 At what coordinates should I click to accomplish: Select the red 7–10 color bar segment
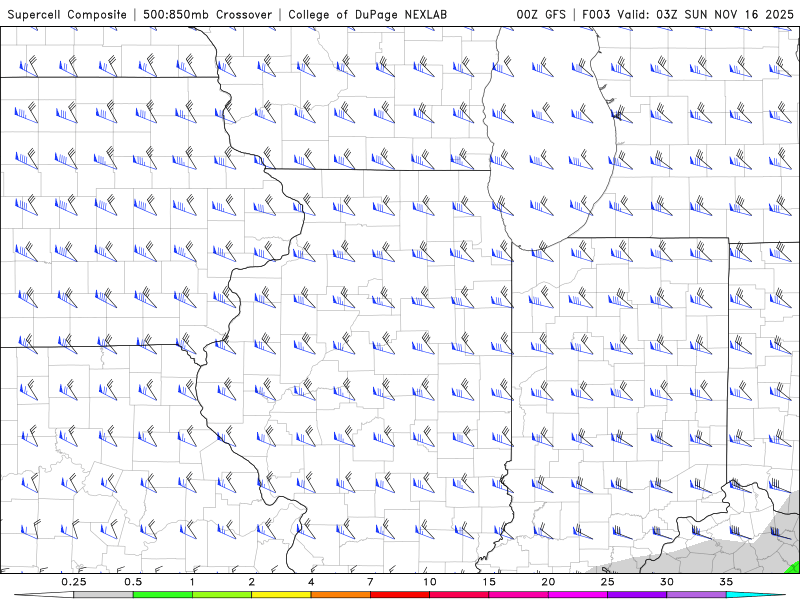399,595
